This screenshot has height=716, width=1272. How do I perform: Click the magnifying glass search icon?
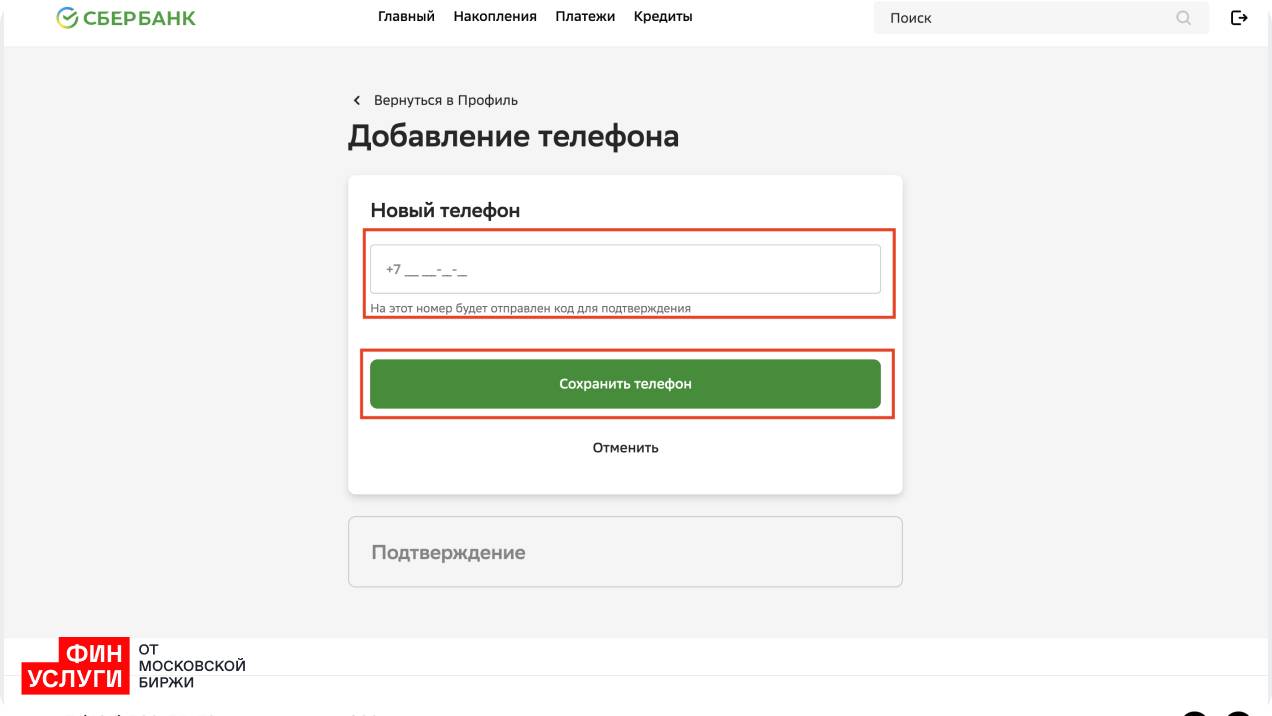1184,18
